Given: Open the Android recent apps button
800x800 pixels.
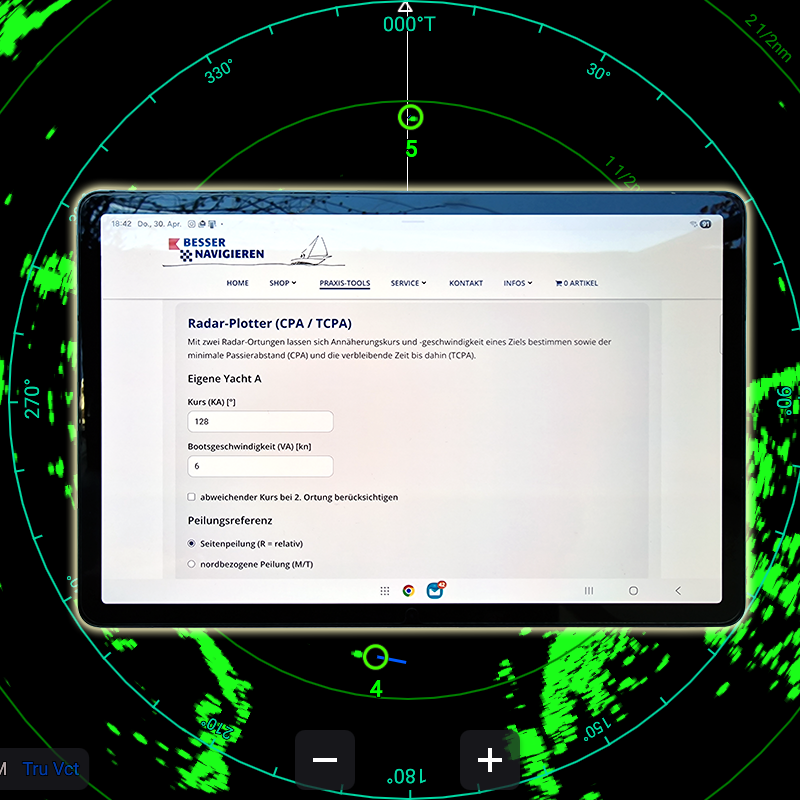Looking at the screenshot, I should pos(589,590).
